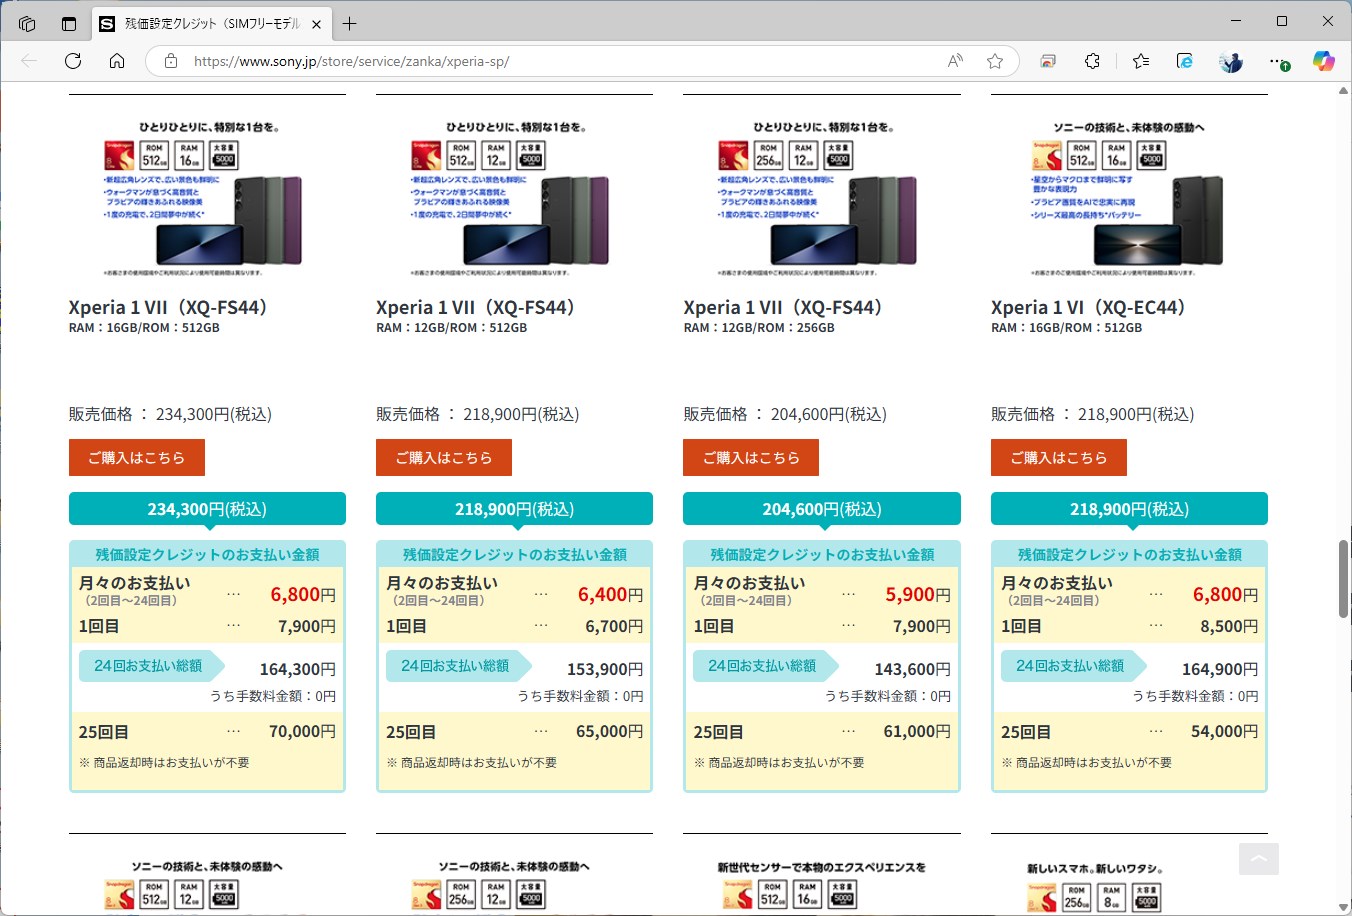Open the Settings and more menu
Image resolution: width=1352 pixels, height=916 pixels.
coord(1277,61)
